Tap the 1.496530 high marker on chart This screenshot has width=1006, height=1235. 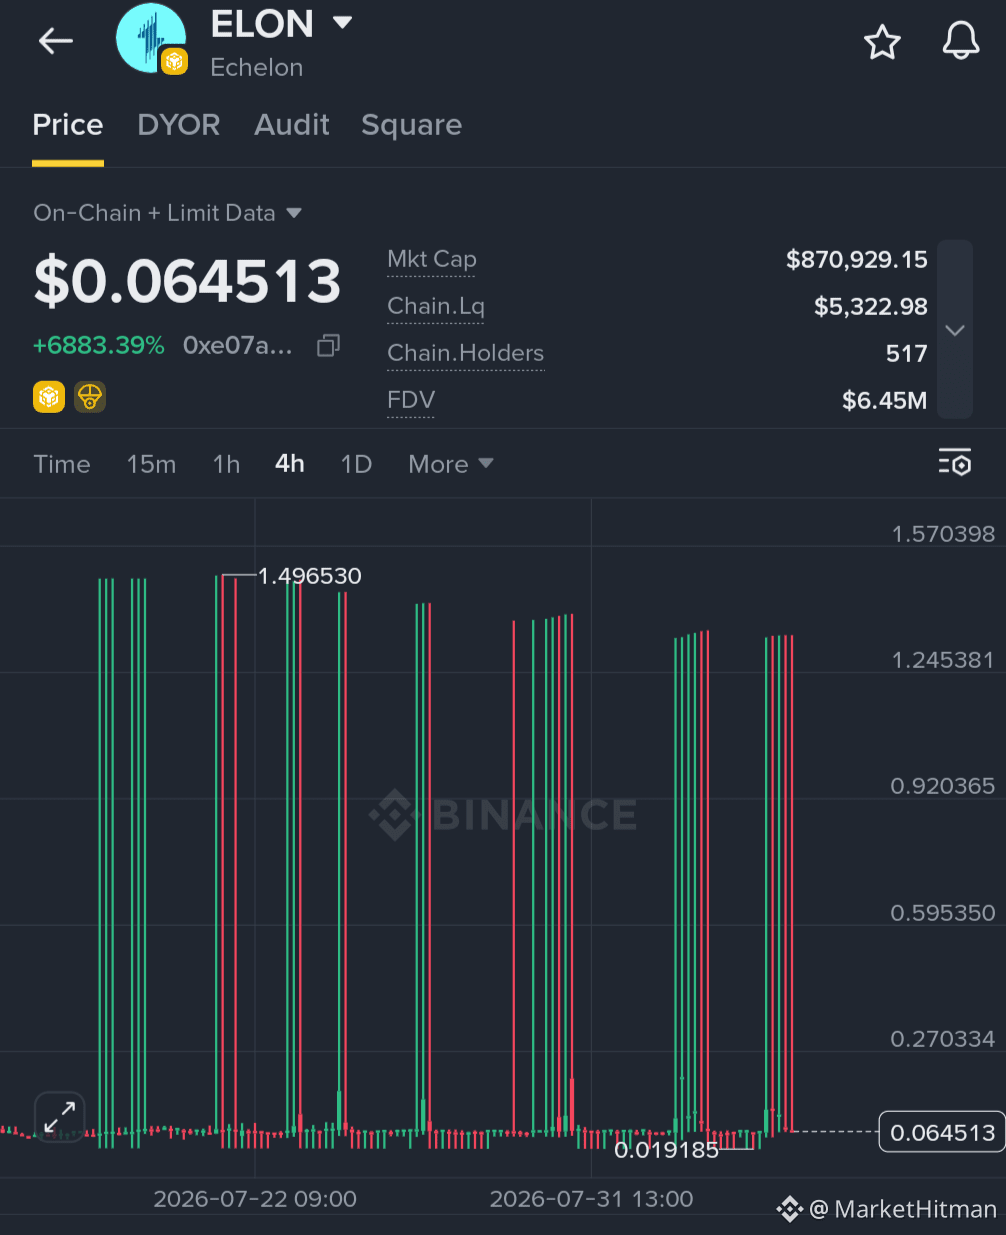click(x=310, y=576)
